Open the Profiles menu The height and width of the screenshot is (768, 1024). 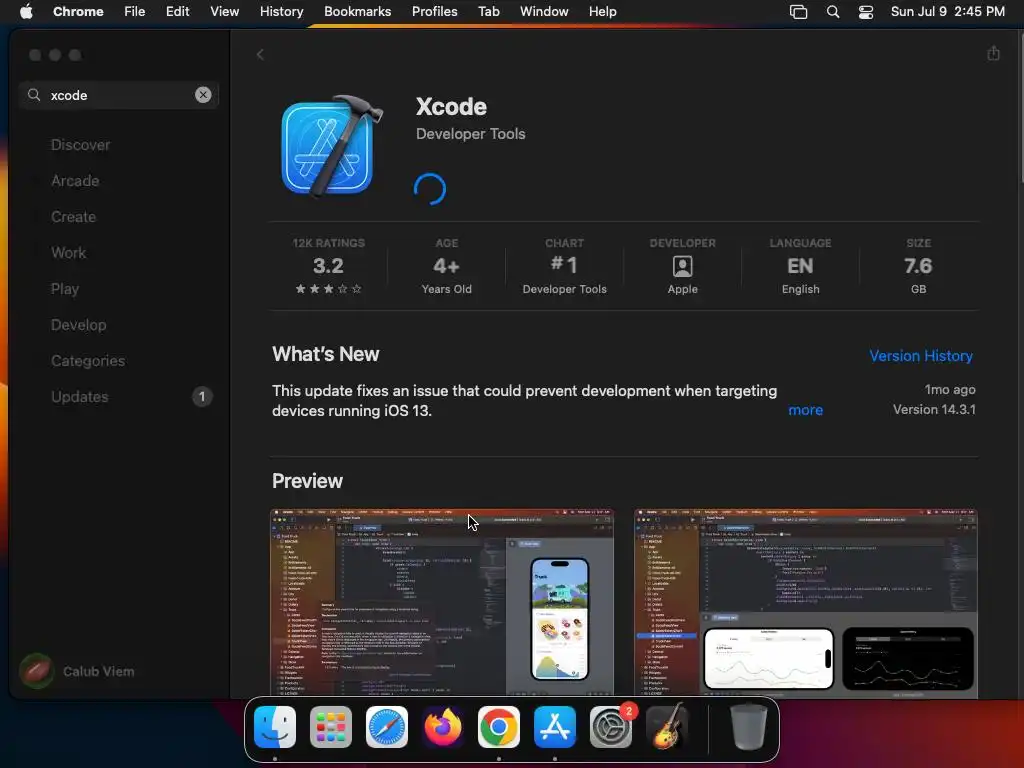pyautogui.click(x=434, y=11)
